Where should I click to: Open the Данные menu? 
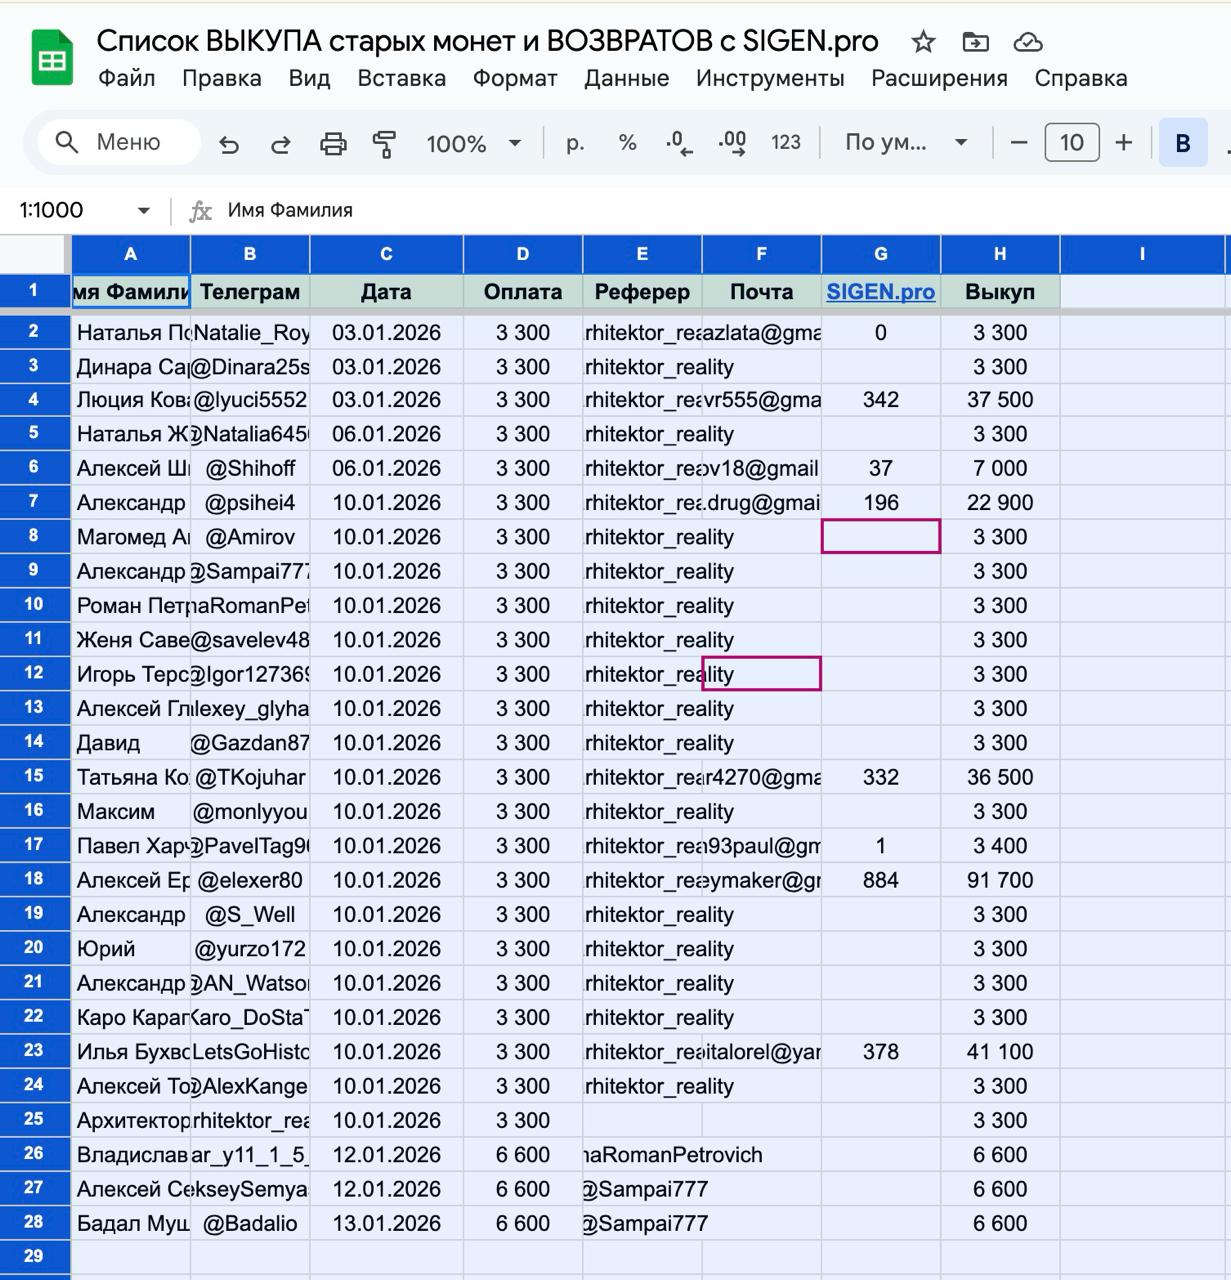click(626, 78)
